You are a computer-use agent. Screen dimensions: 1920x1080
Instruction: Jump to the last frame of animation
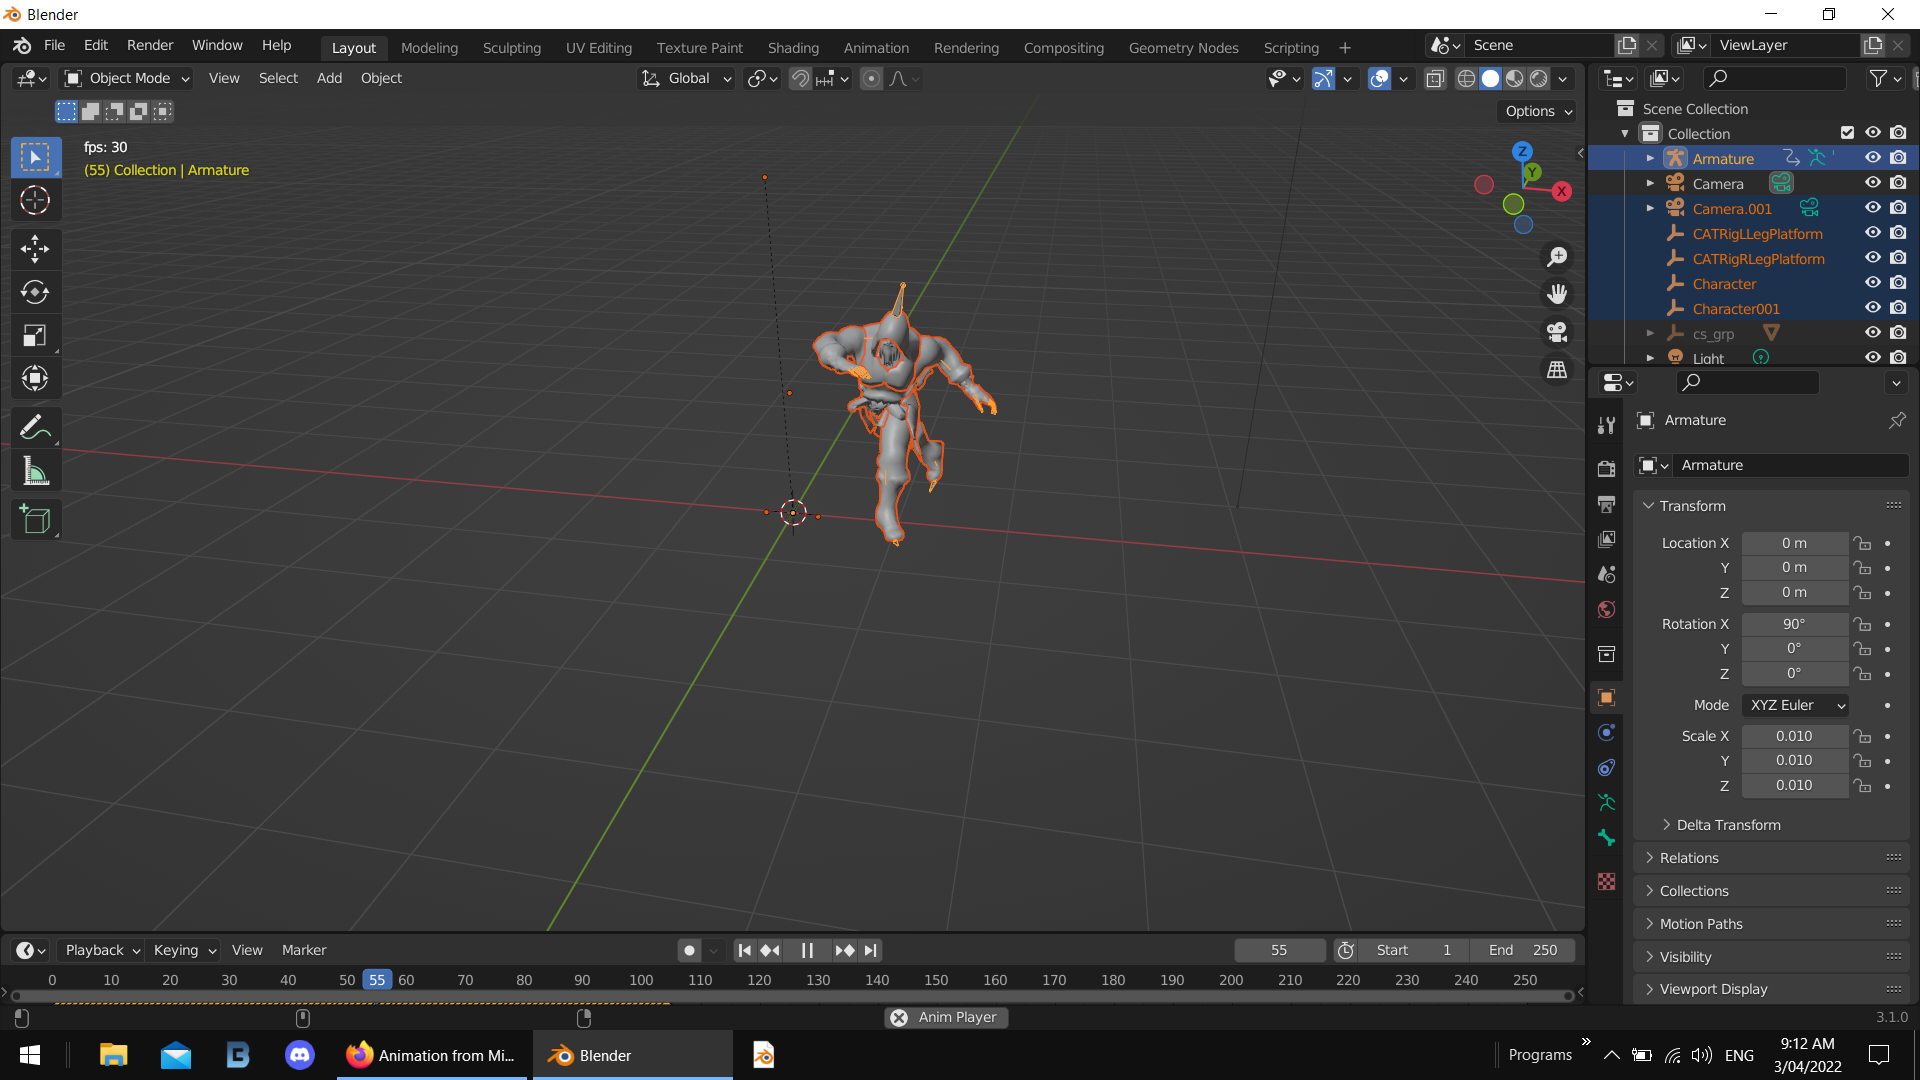pos(869,950)
